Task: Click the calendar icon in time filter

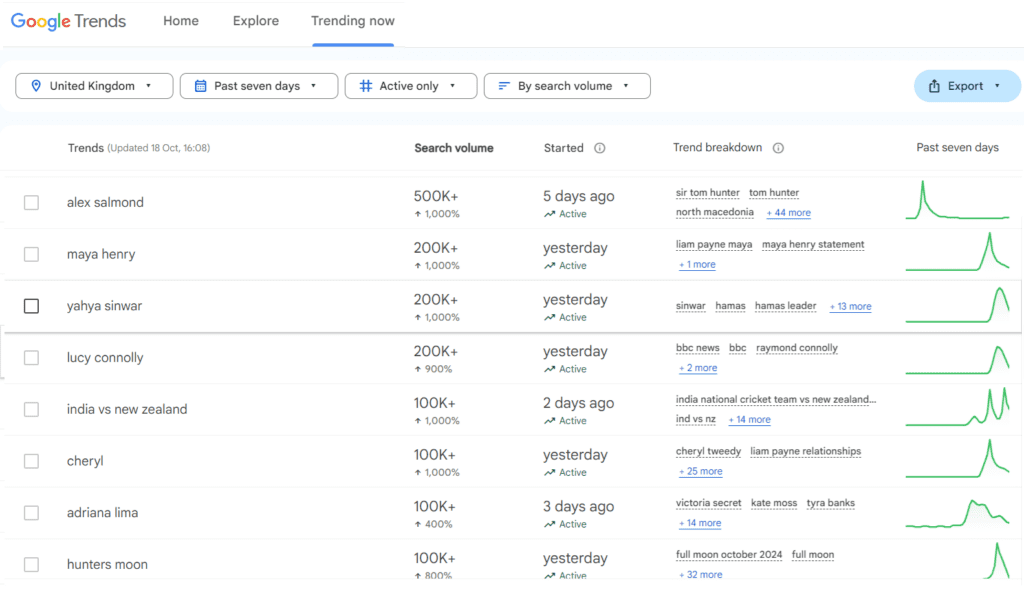Action: click(200, 86)
